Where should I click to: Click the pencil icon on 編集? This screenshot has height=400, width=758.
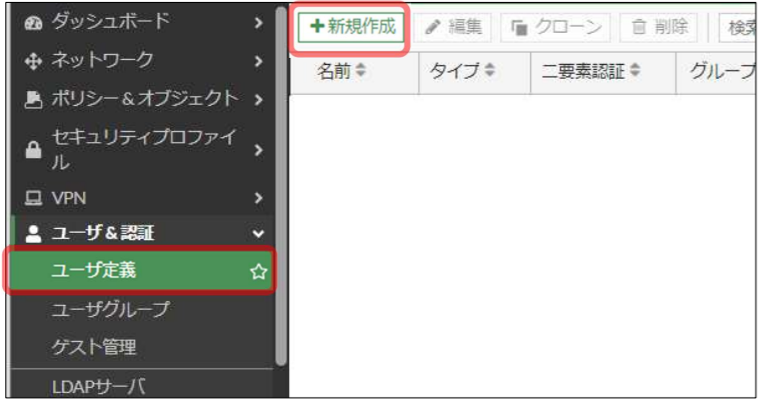point(432,27)
